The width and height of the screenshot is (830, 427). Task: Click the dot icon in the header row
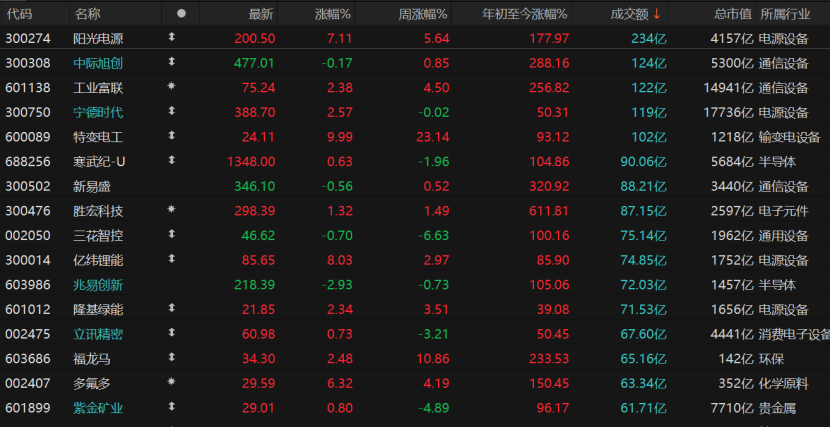click(181, 14)
